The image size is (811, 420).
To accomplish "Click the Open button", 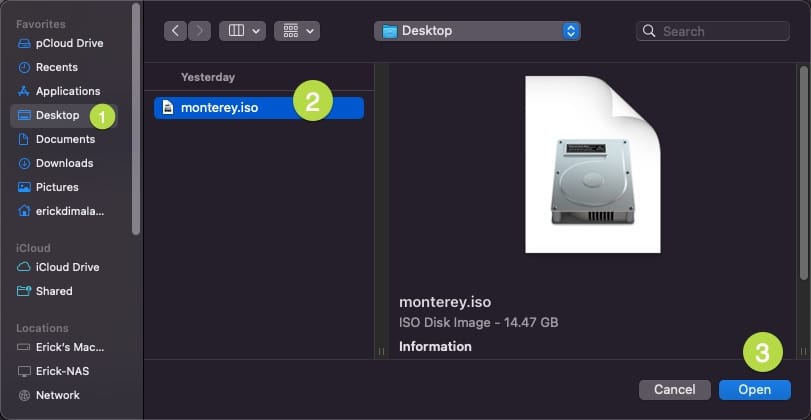I will point(755,390).
